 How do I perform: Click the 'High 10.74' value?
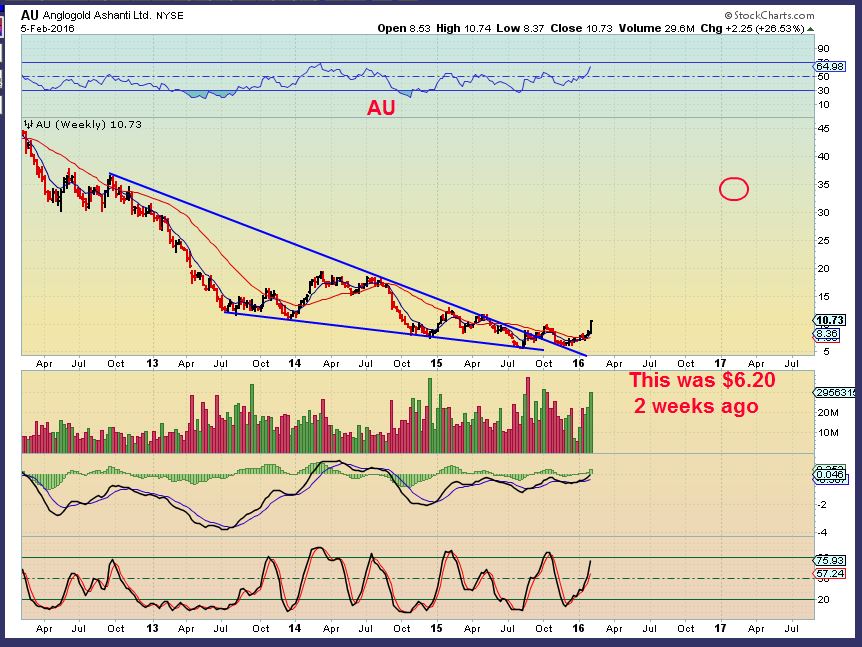tap(463, 28)
